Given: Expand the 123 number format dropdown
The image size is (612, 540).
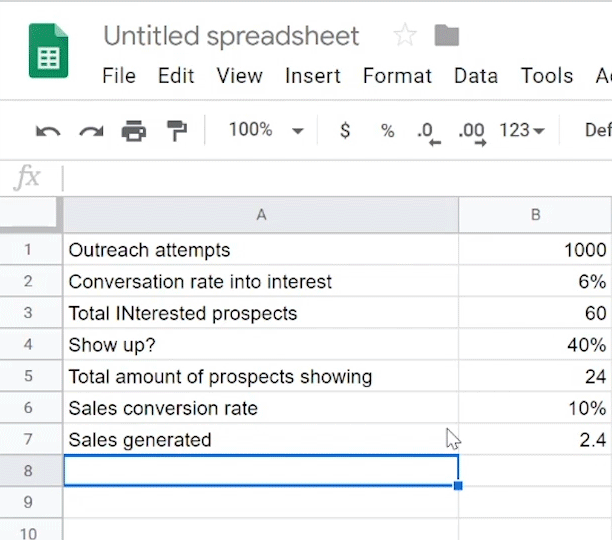Looking at the screenshot, I should tap(522, 131).
